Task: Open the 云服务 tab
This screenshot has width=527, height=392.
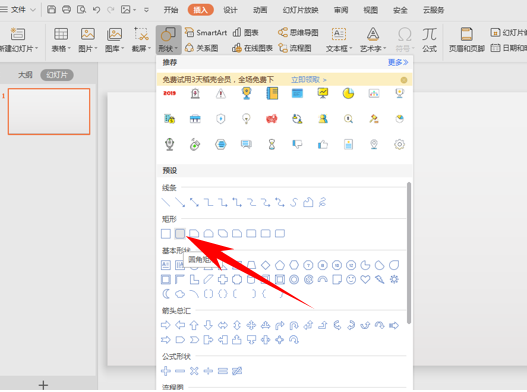Action: pos(433,10)
